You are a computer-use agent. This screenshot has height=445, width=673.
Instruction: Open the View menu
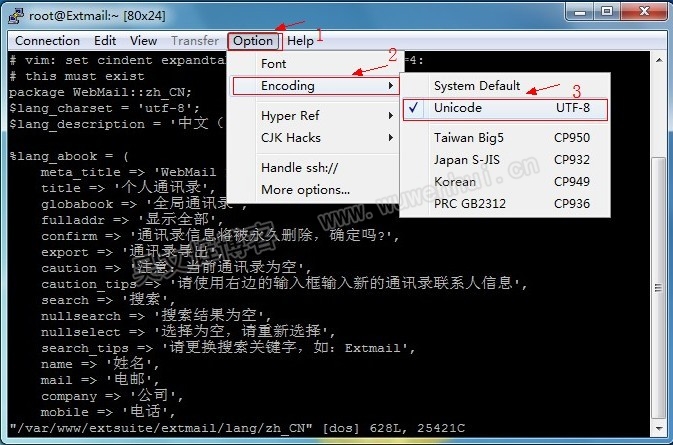(x=143, y=41)
